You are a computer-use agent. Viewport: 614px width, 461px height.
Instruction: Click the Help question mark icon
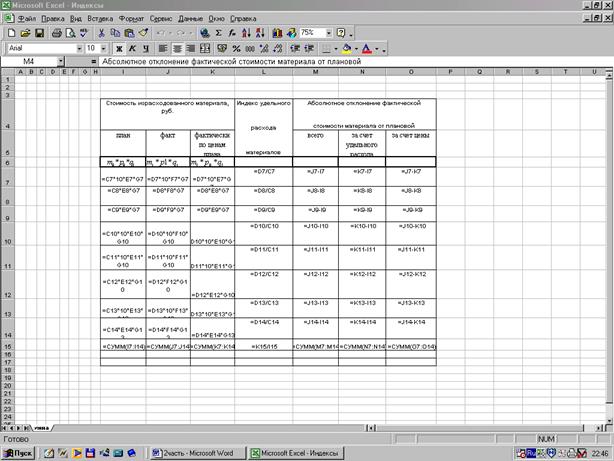[x=342, y=33]
